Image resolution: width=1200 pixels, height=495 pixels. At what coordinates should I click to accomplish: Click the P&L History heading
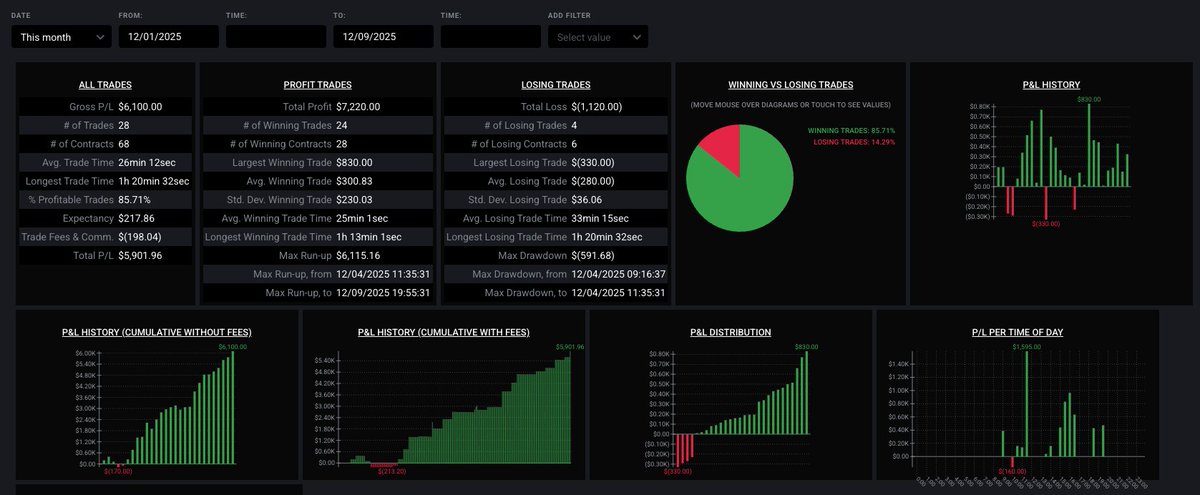pos(1051,85)
